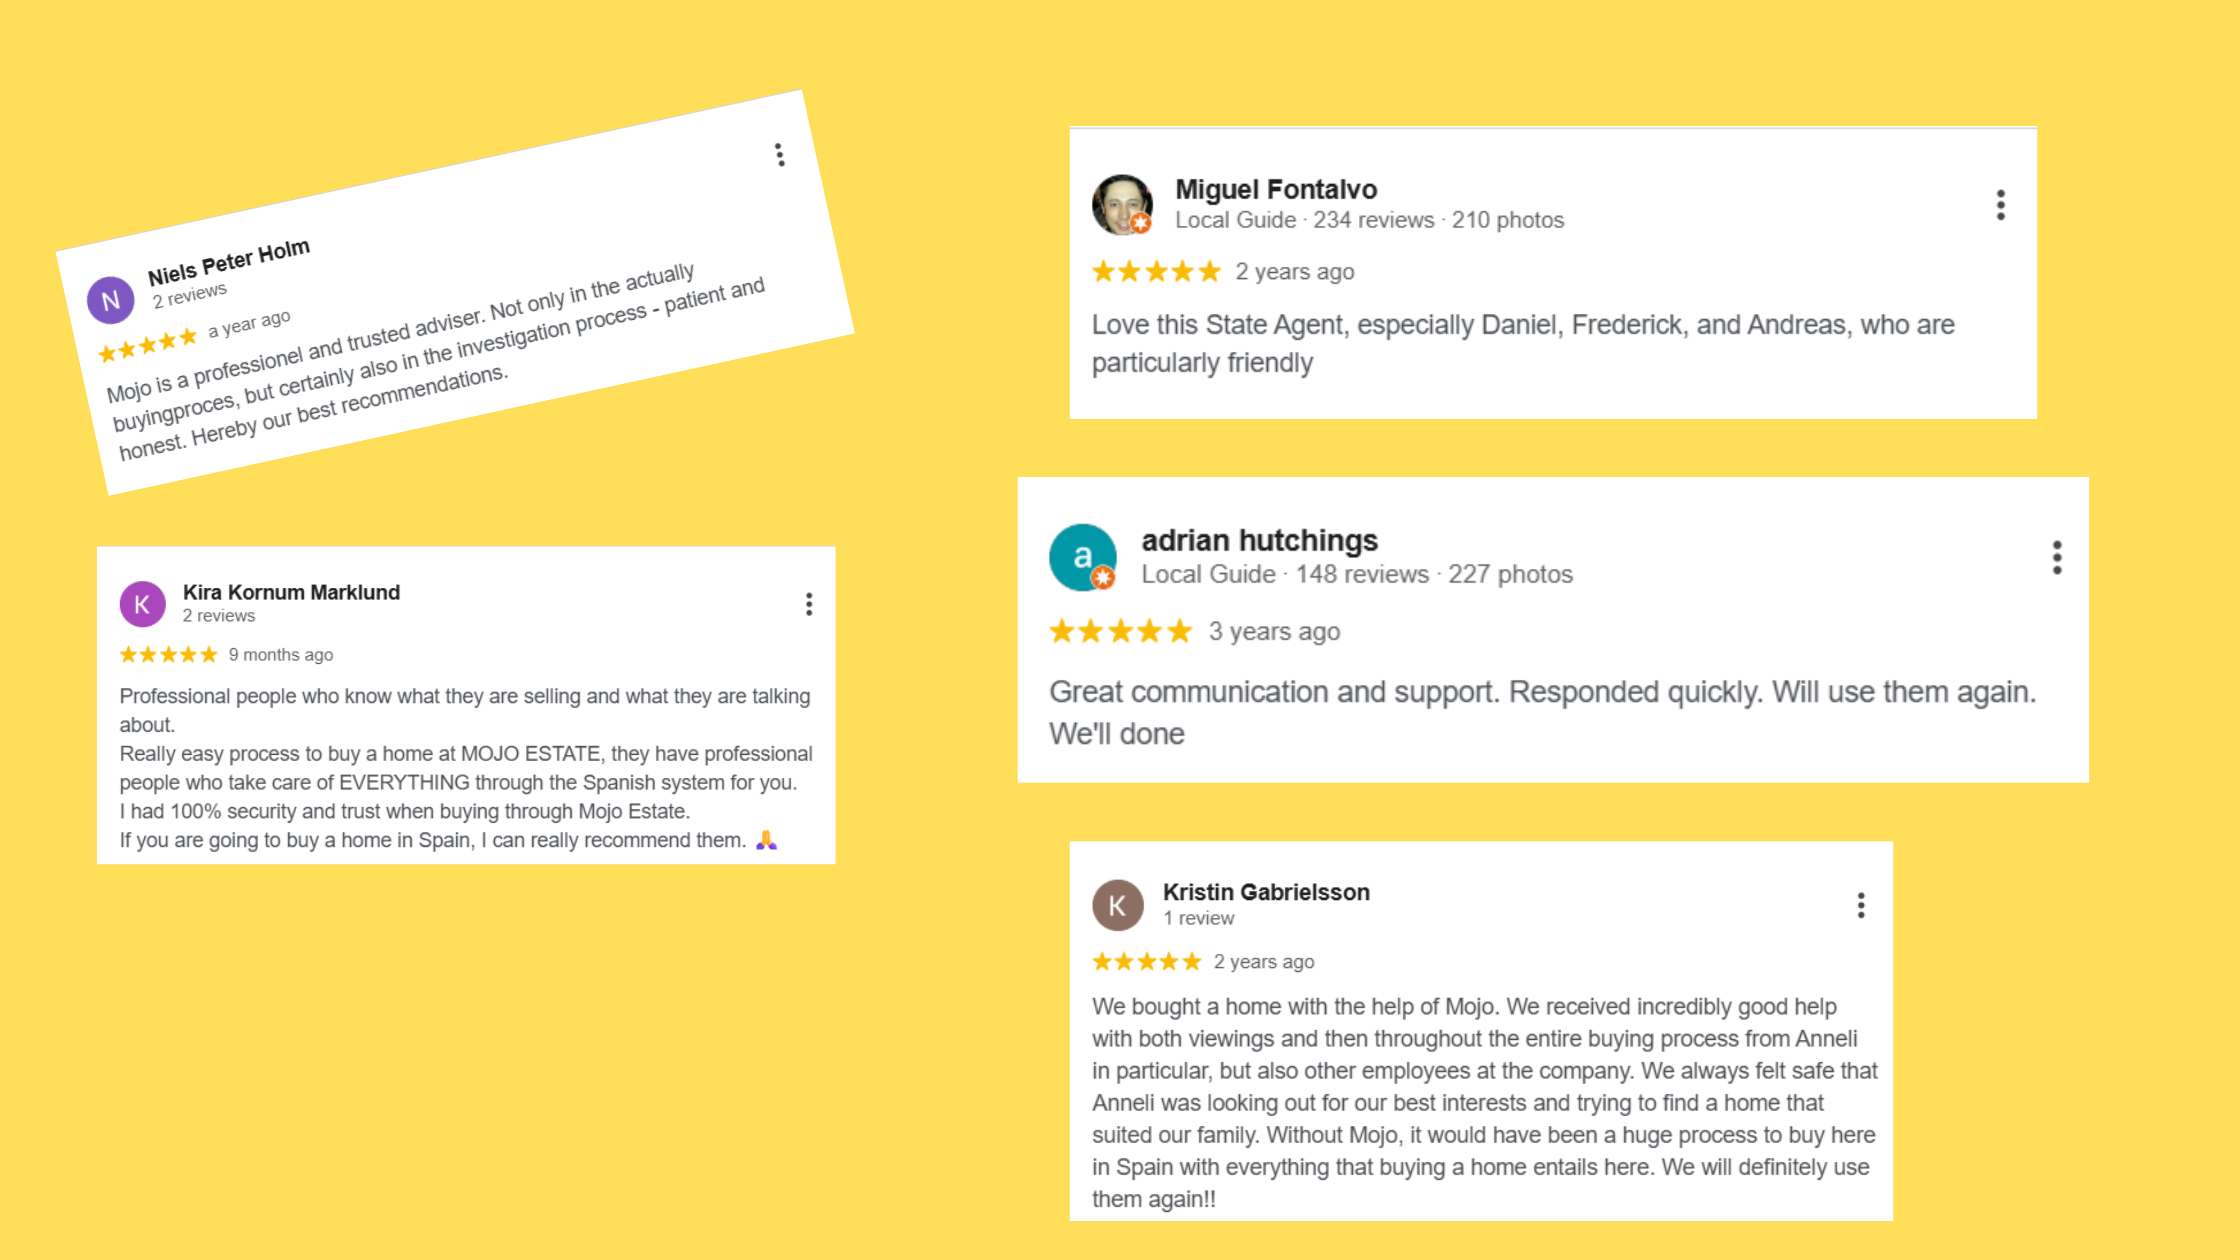
Task: Click the five-star rating on Miguel's review
Action: (1156, 272)
